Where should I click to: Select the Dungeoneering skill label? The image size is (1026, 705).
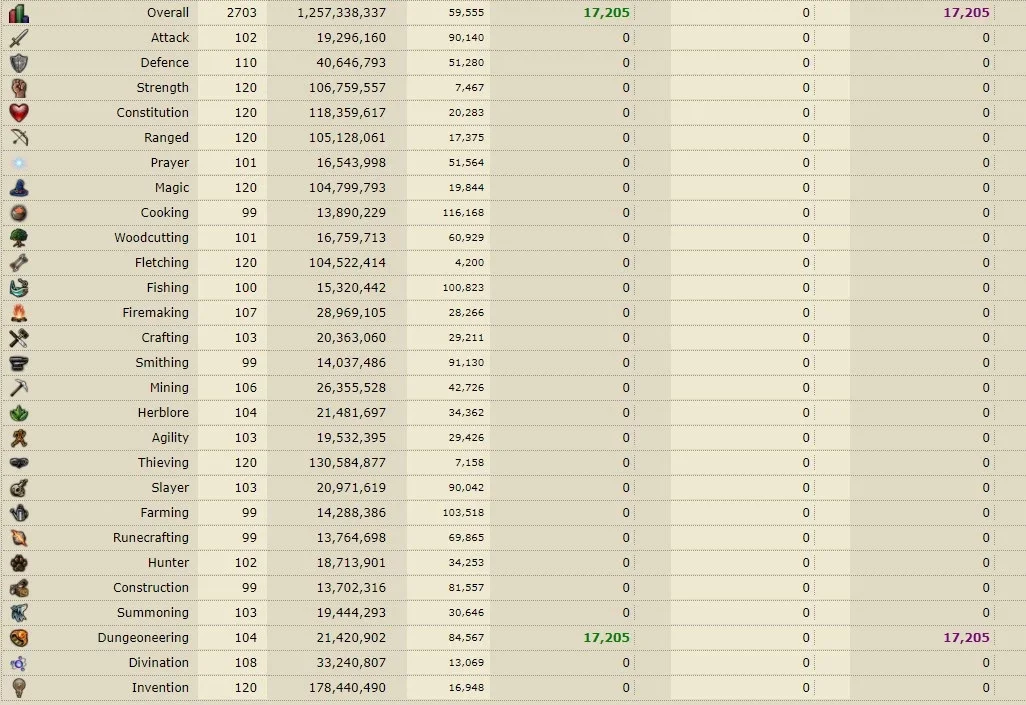coord(143,638)
